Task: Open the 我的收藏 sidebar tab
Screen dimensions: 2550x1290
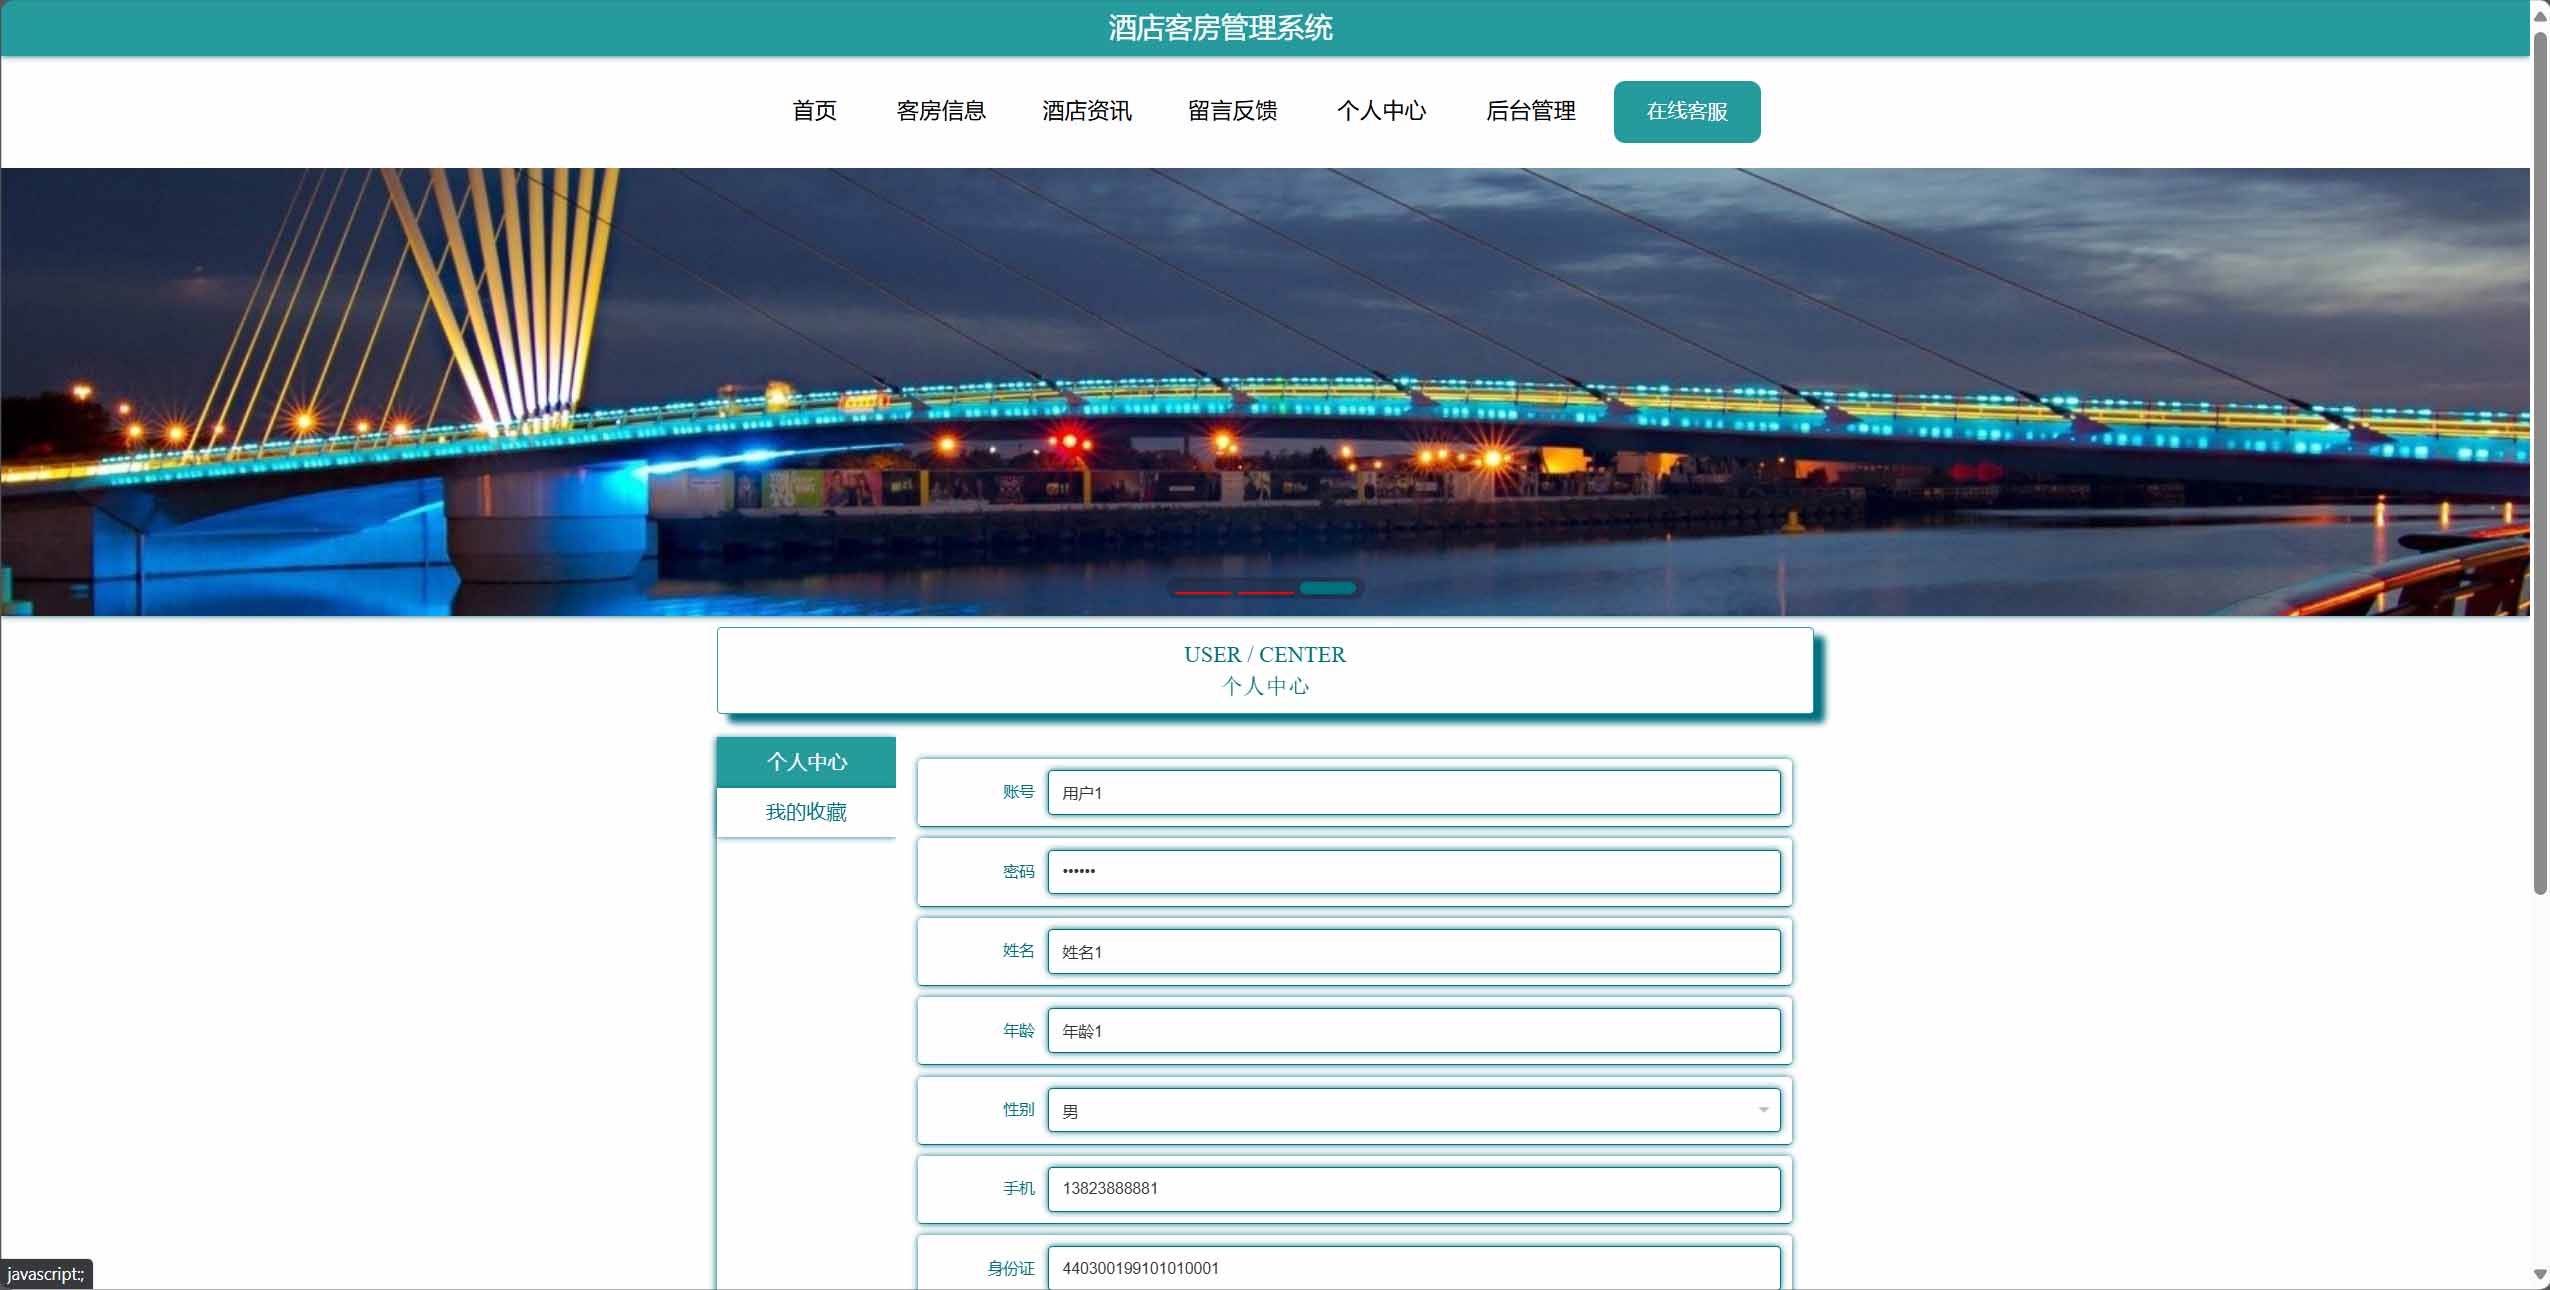Action: [806, 812]
